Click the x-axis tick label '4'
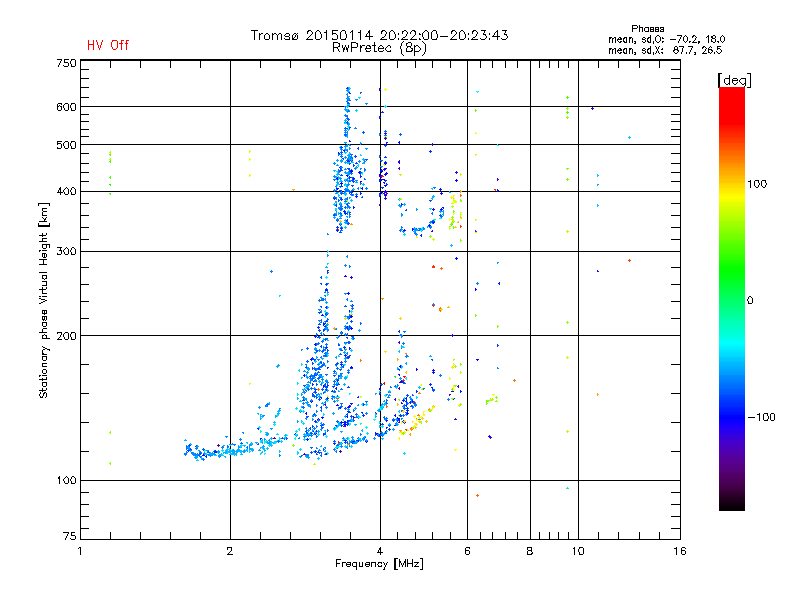The image size is (800, 600). (380, 551)
